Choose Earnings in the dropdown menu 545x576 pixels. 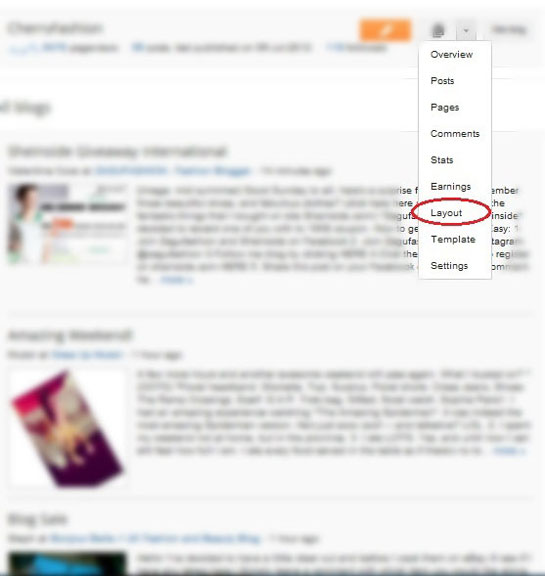451,187
